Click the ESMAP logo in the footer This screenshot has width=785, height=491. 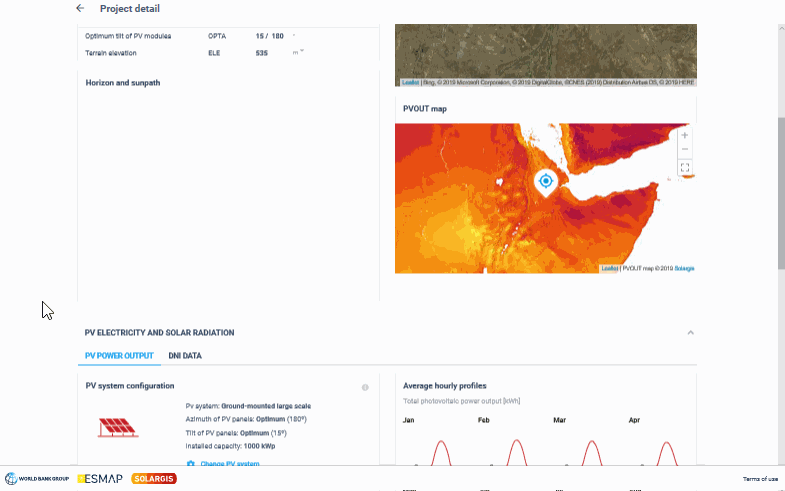100,479
